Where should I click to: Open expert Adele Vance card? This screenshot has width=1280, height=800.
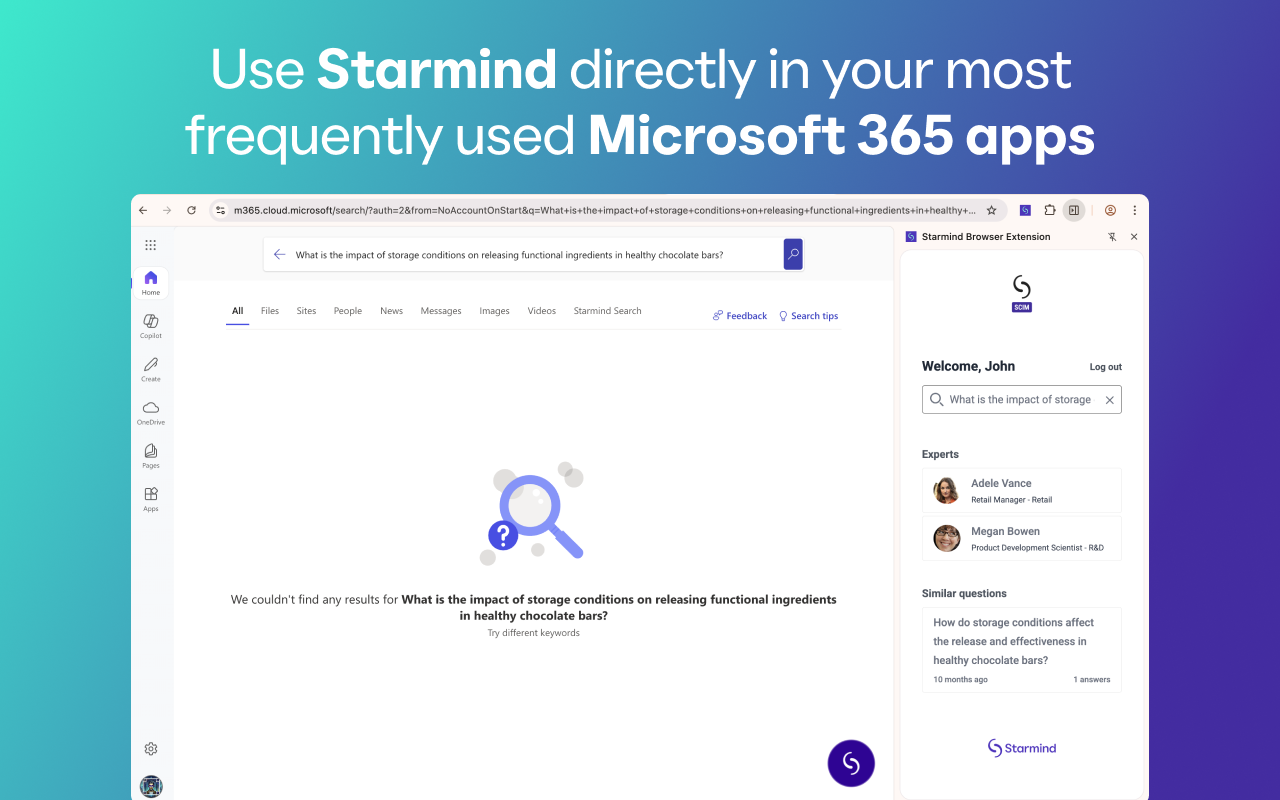pos(1022,490)
